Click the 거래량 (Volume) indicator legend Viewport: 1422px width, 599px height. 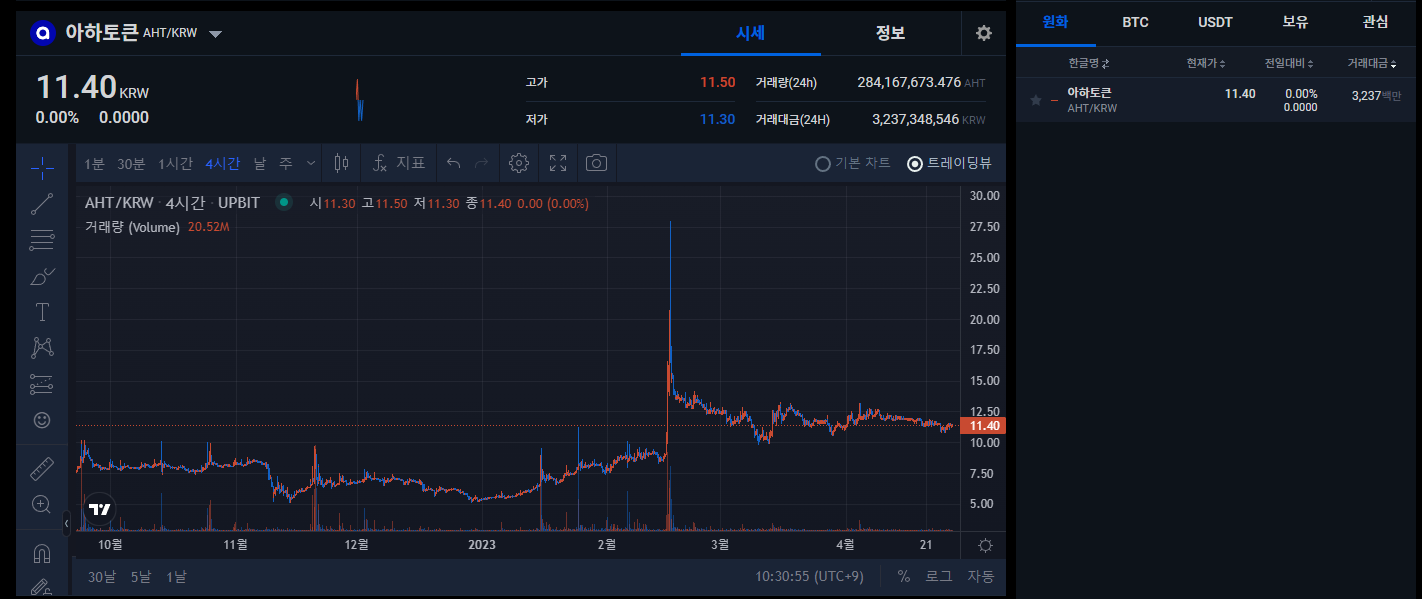(x=132, y=227)
